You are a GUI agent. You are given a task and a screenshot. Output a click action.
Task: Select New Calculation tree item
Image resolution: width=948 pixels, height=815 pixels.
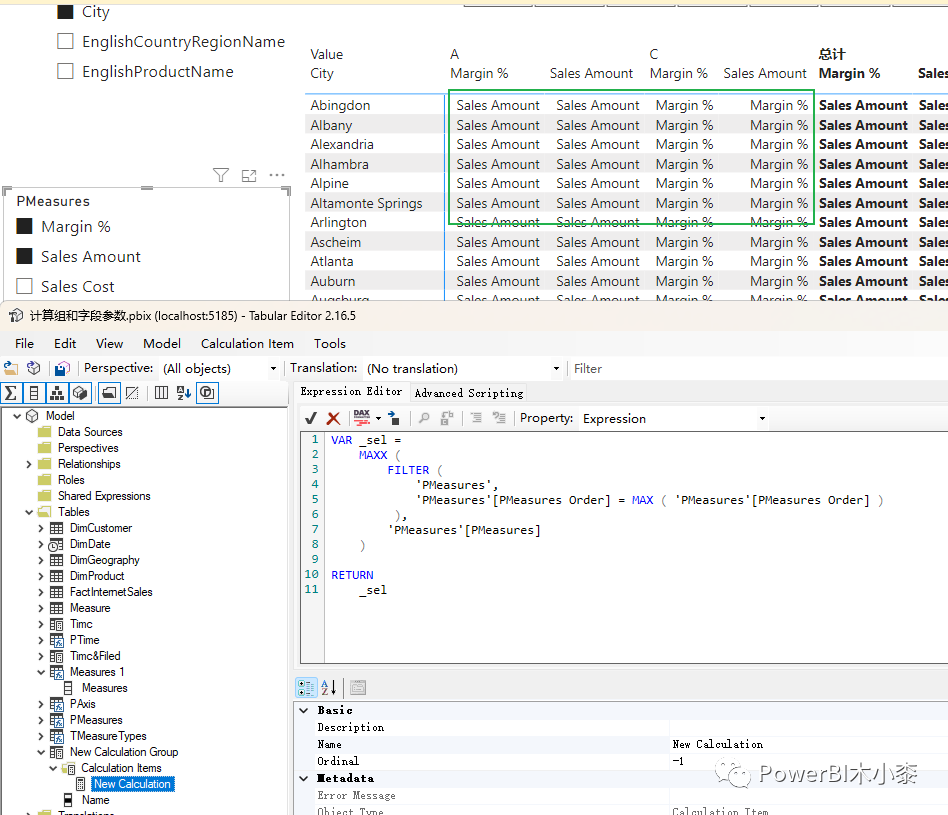[x=132, y=784]
